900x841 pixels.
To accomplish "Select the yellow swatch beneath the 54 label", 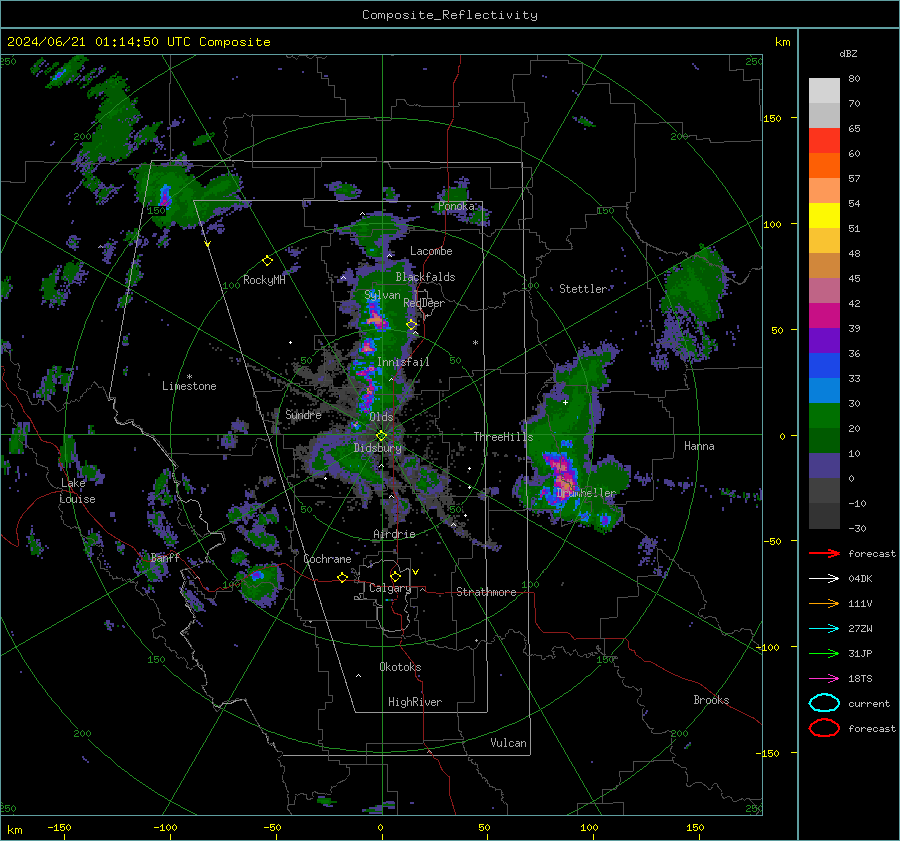I will pos(824,215).
